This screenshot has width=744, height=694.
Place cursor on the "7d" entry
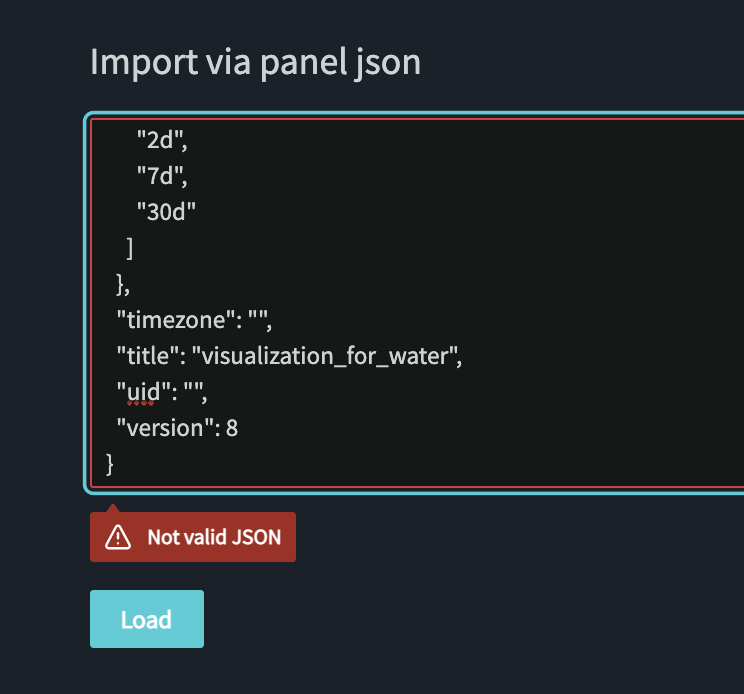pos(161,176)
